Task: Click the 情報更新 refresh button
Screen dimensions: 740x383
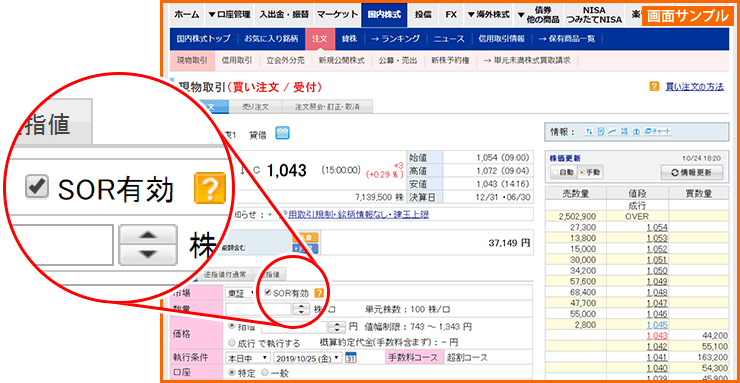Action: click(692, 172)
